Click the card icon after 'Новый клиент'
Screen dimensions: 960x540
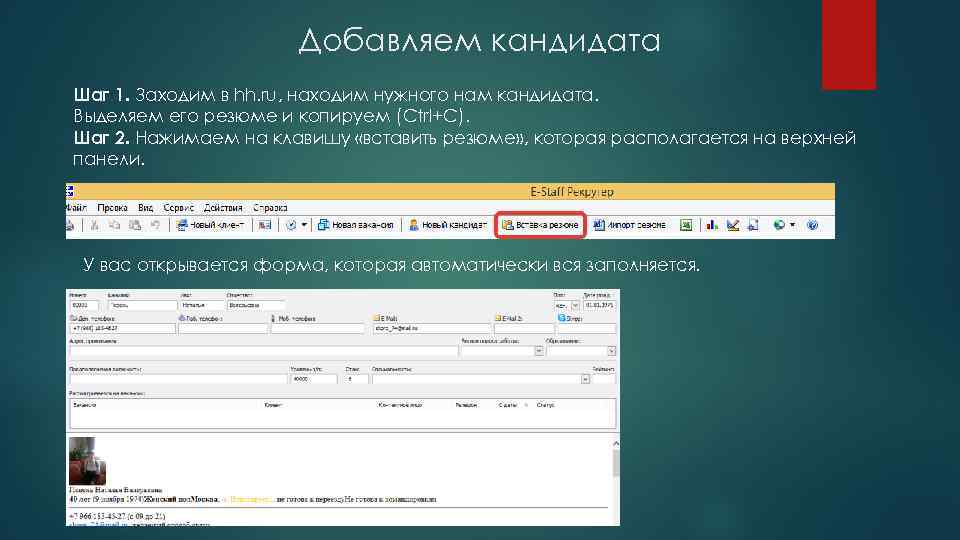(x=264, y=225)
